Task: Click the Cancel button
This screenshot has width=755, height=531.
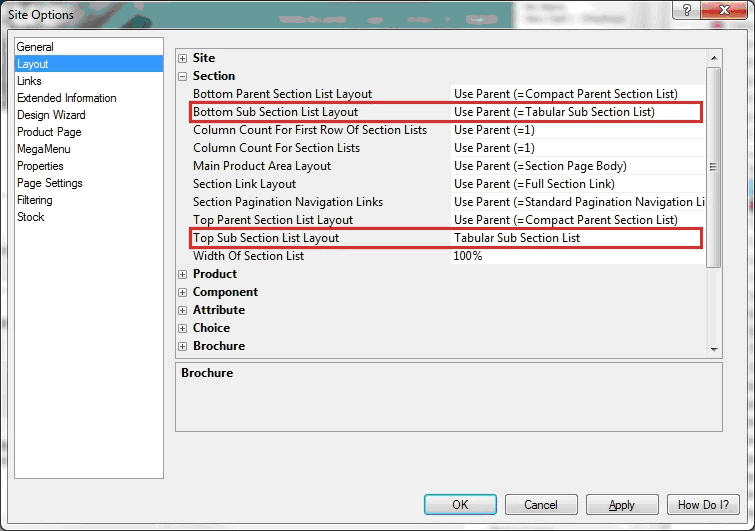Action: pos(541,505)
